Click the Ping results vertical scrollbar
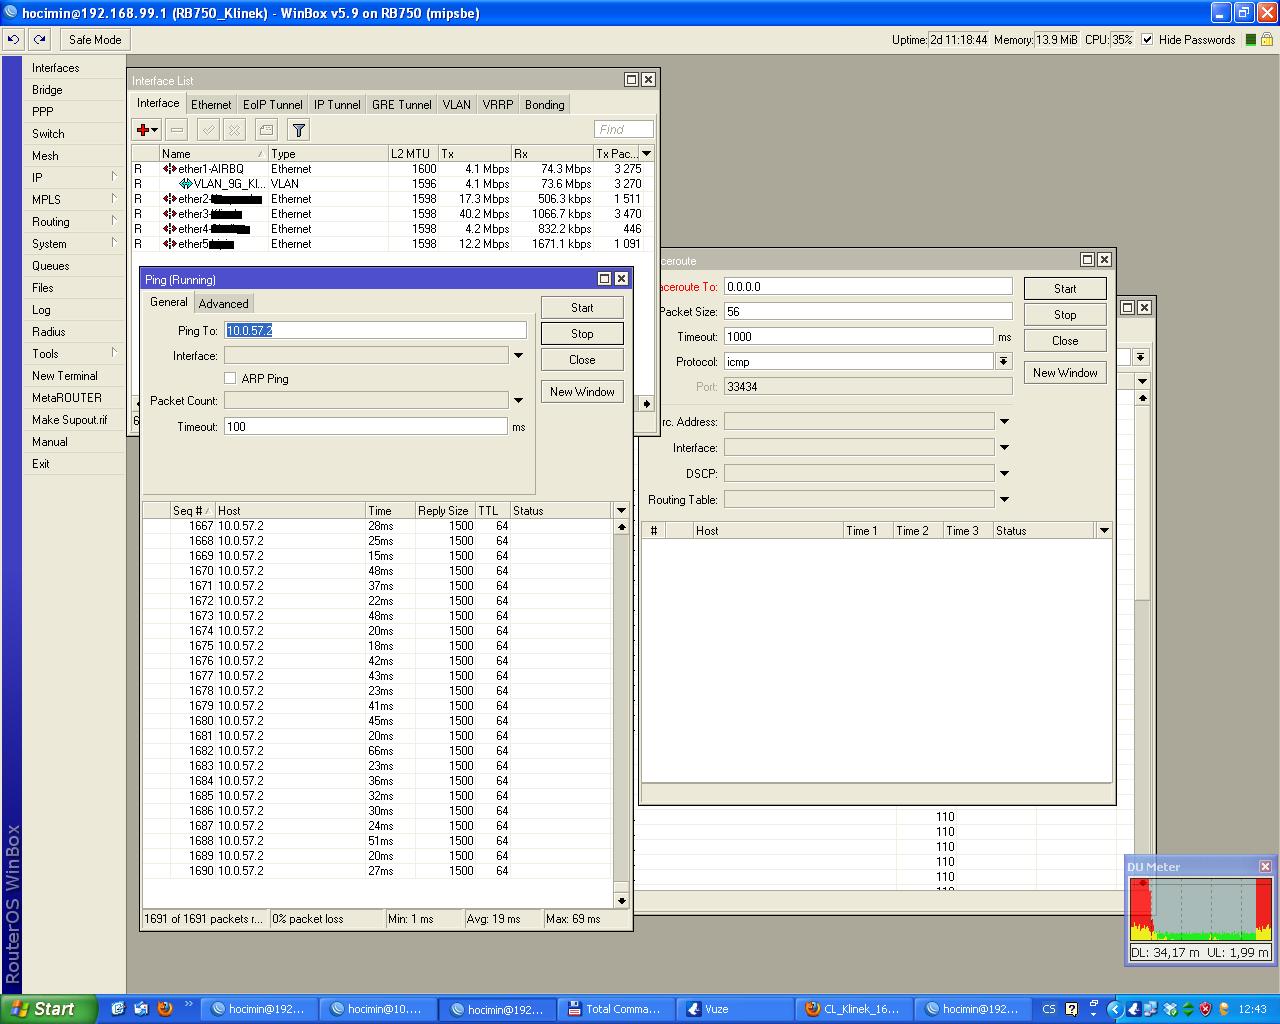The width and height of the screenshot is (1280, 1024). 621,710
